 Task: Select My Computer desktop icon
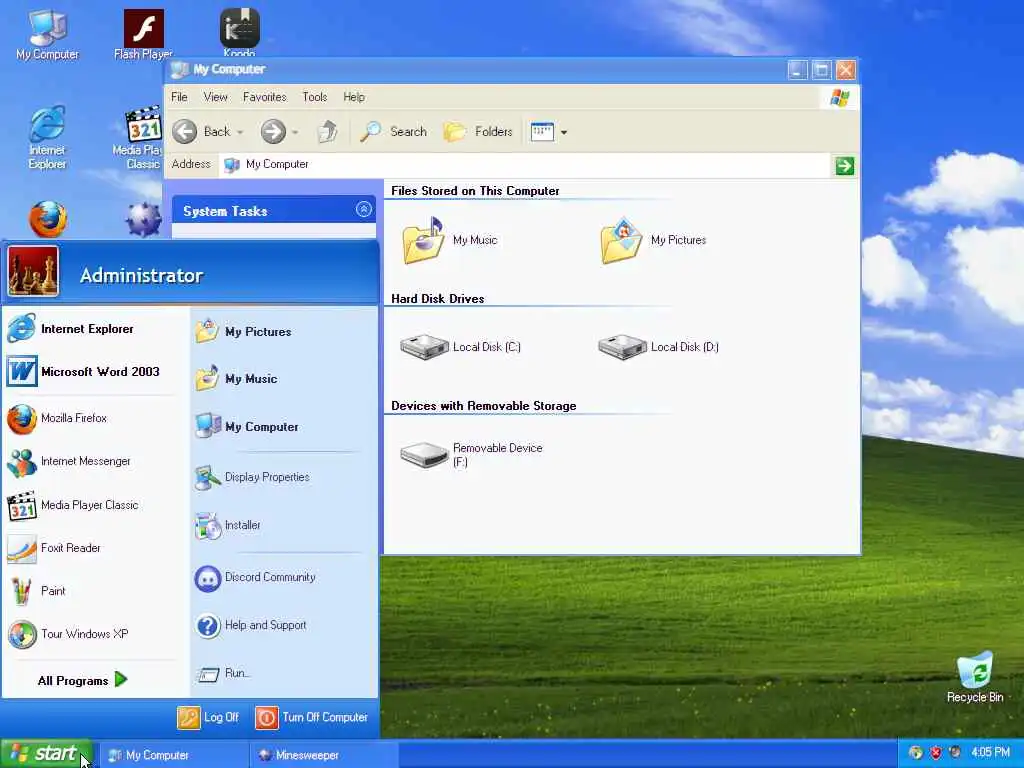47,35
